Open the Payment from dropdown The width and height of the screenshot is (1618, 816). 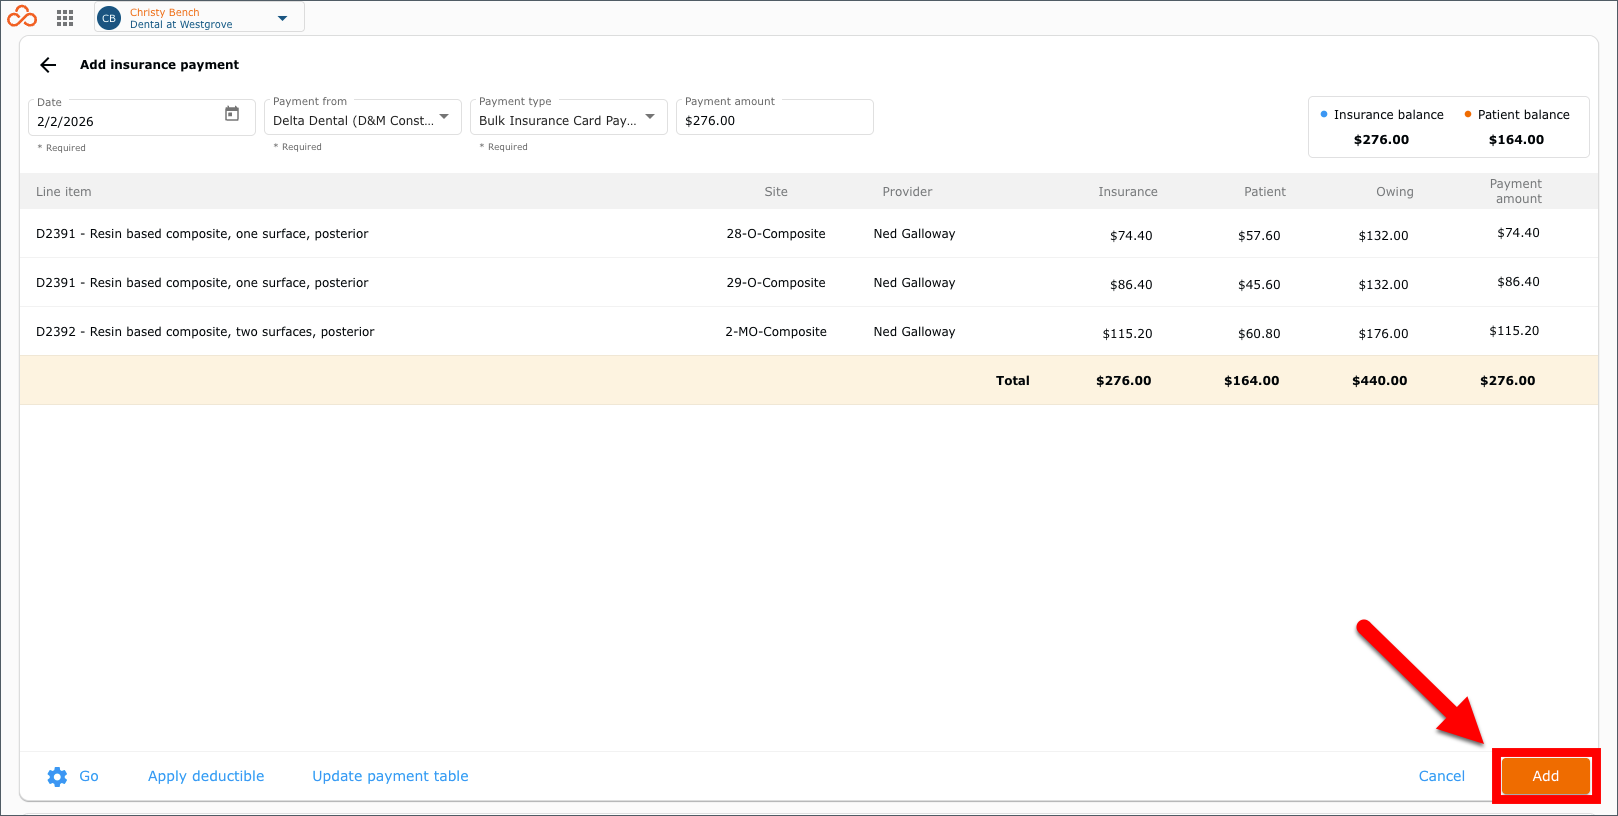363,117
